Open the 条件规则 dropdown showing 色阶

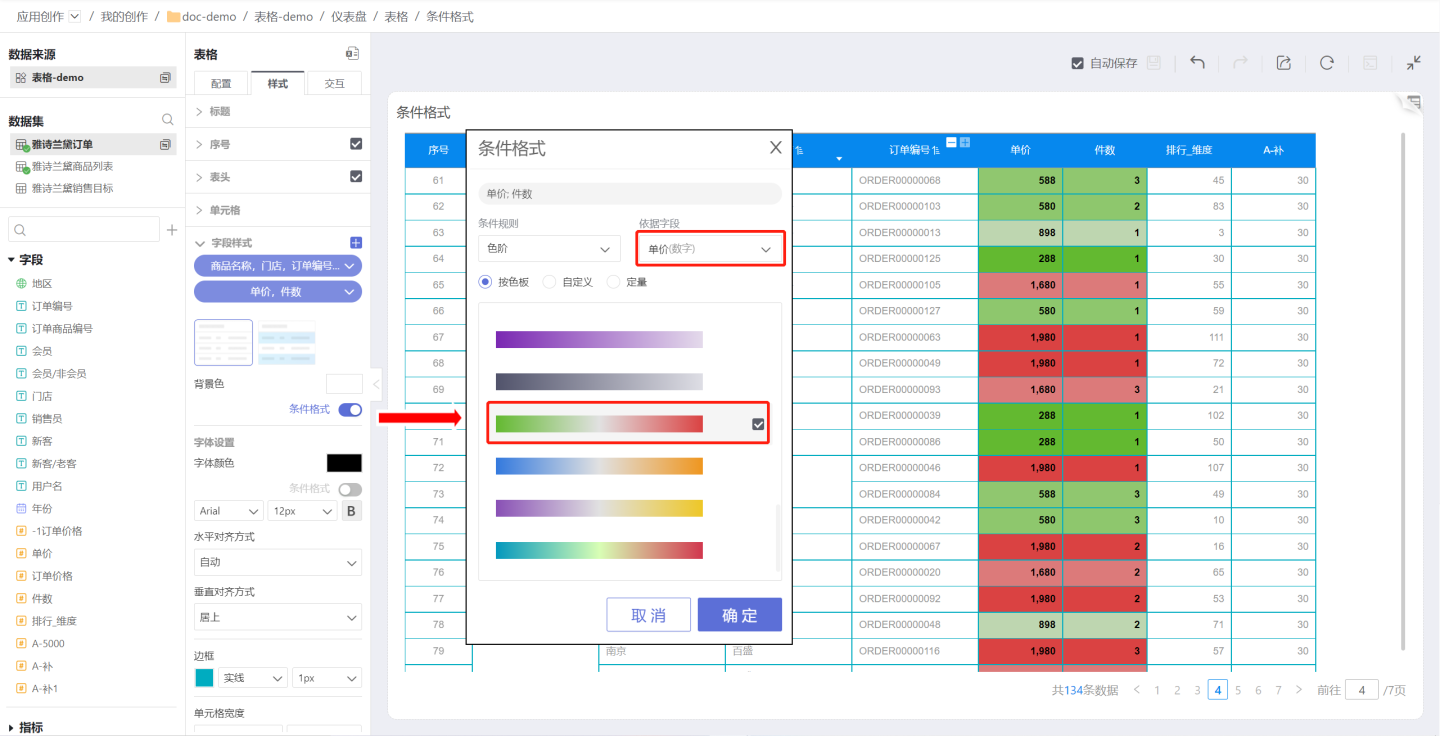(549, 249)
